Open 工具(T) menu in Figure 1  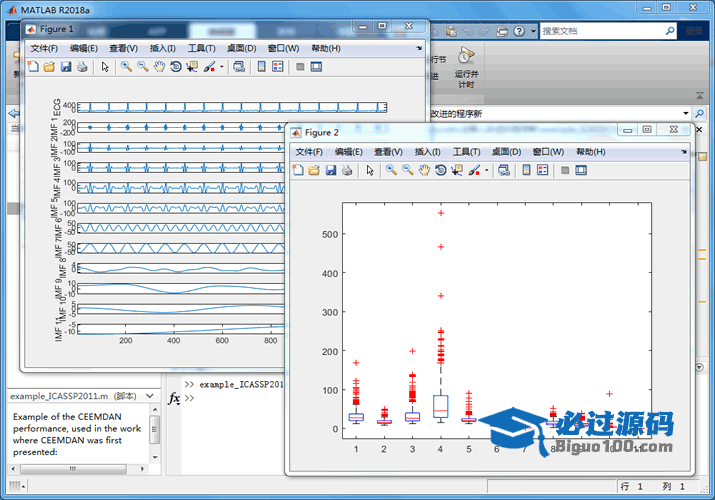click(x=202, y=48)
